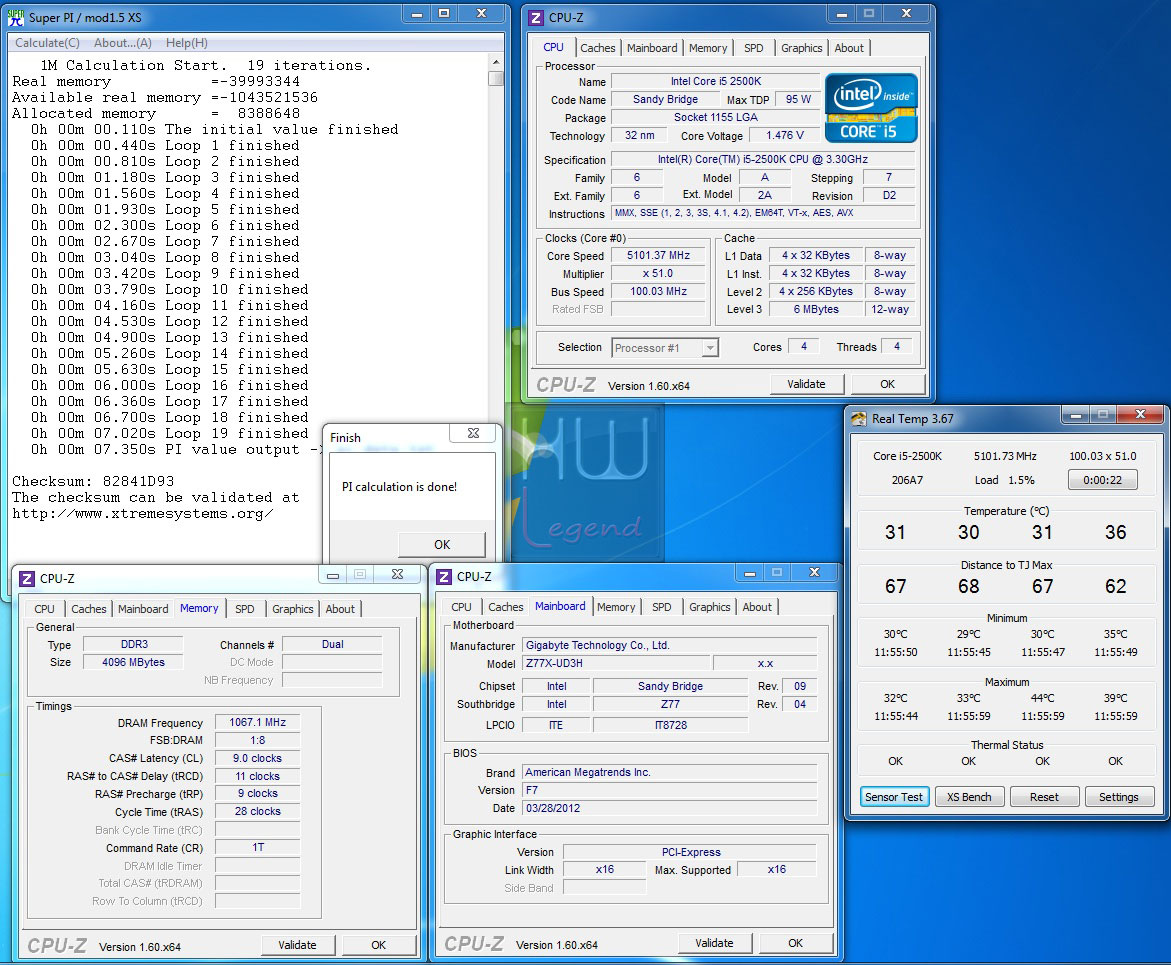Click the DRAM Frequency value 1067.1 MHz
The width and height of the screenshot is (1171, 965).
[x=258, y=722]
